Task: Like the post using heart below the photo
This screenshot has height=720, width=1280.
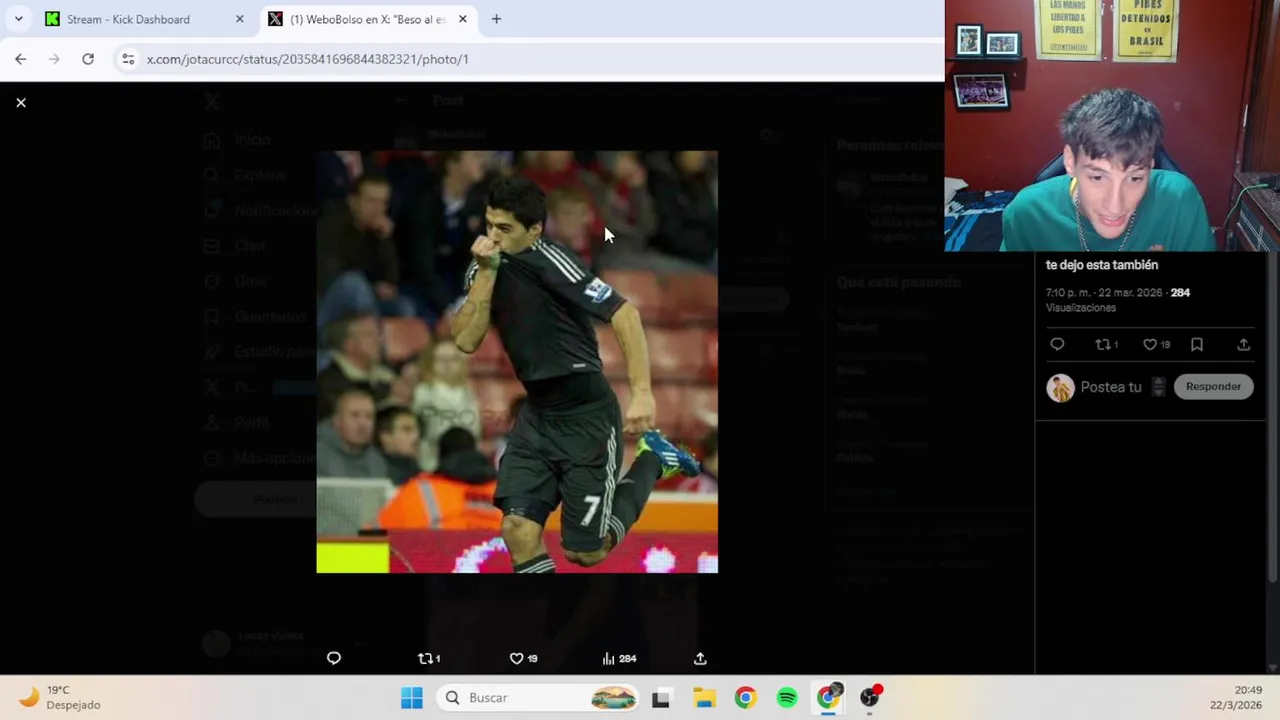Action: pyautogui.click(x=523, y=658)
